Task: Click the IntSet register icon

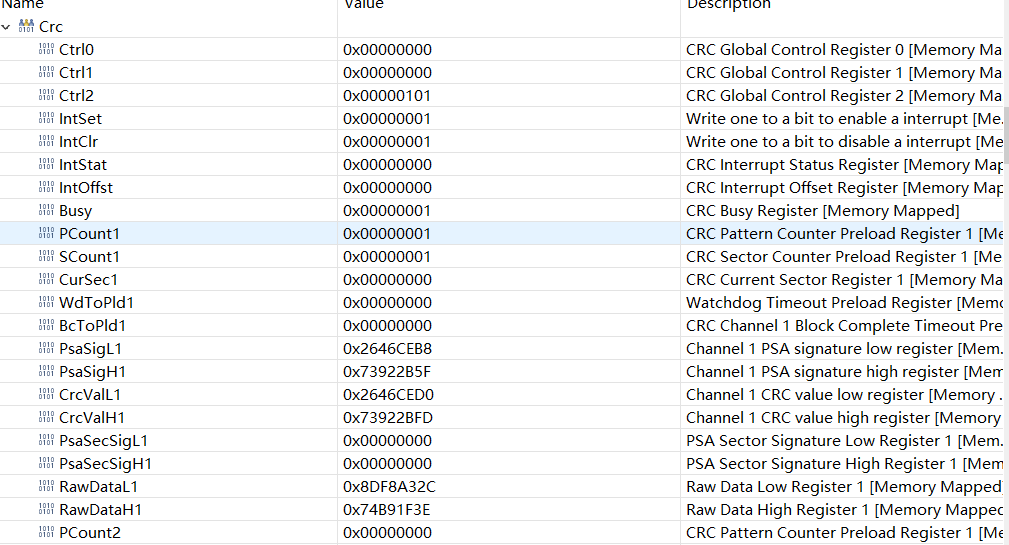Action: coord(46,119)
